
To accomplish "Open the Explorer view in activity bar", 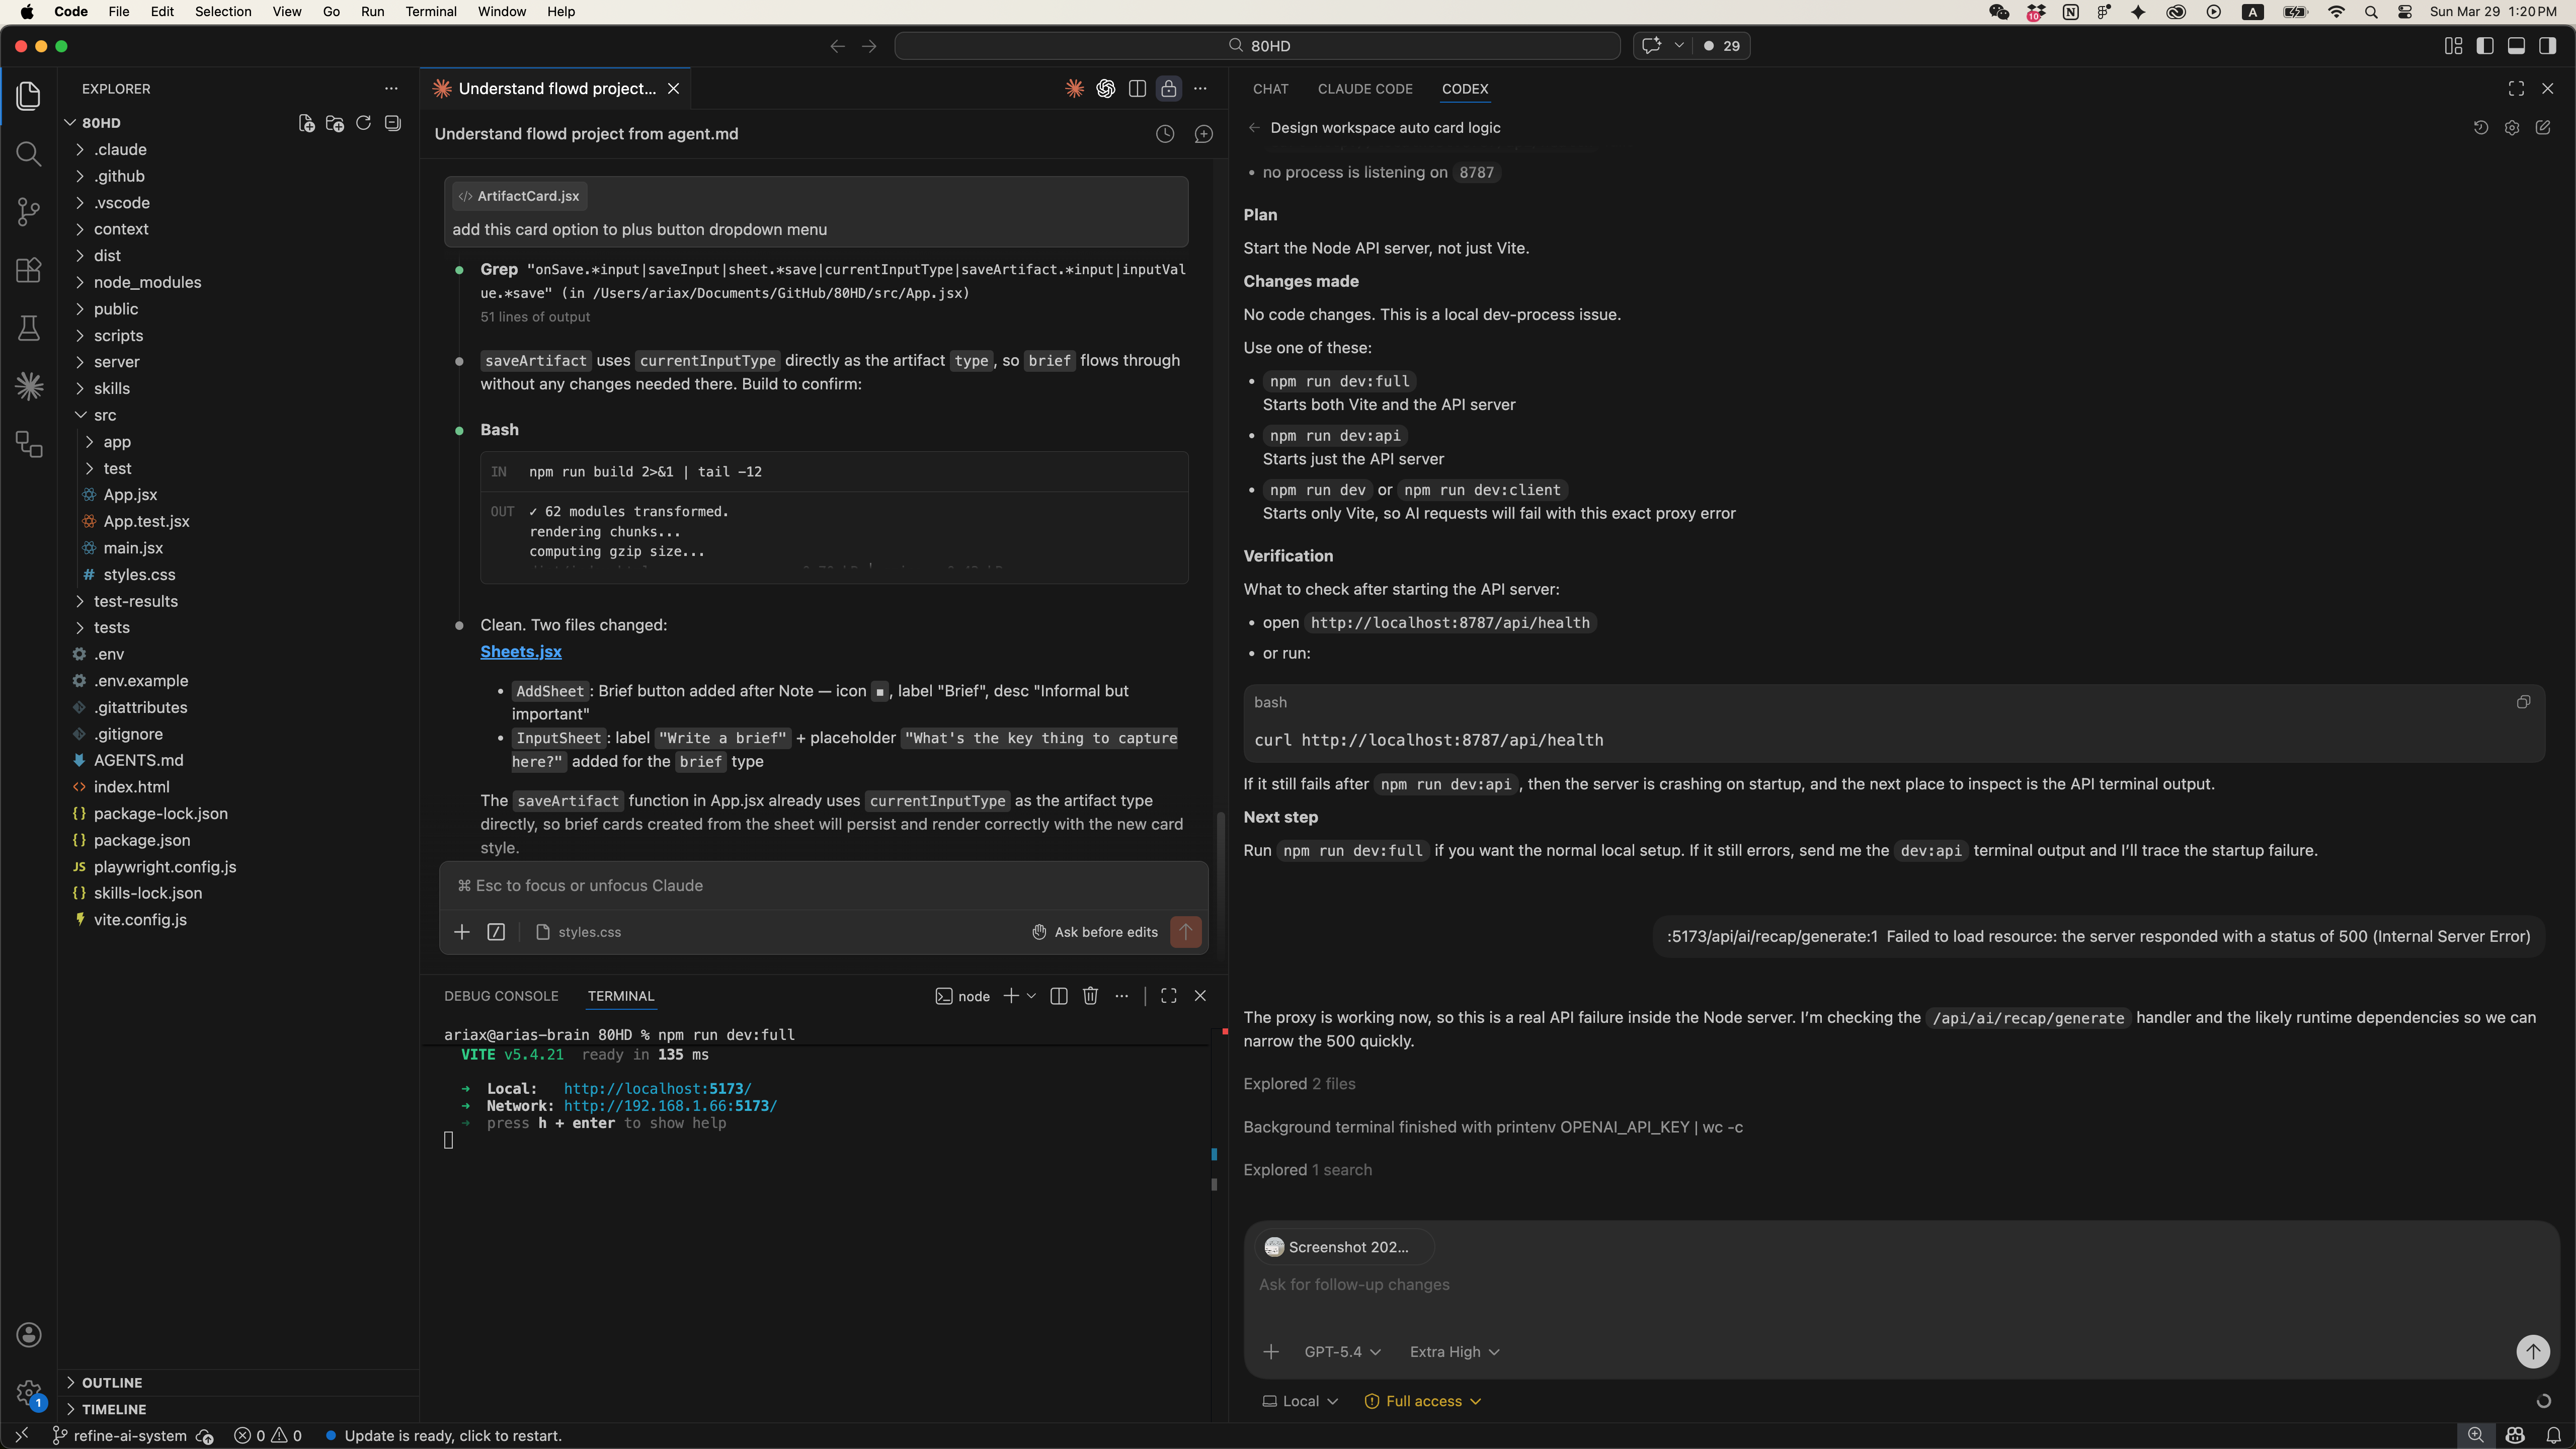I will (29, 96).
